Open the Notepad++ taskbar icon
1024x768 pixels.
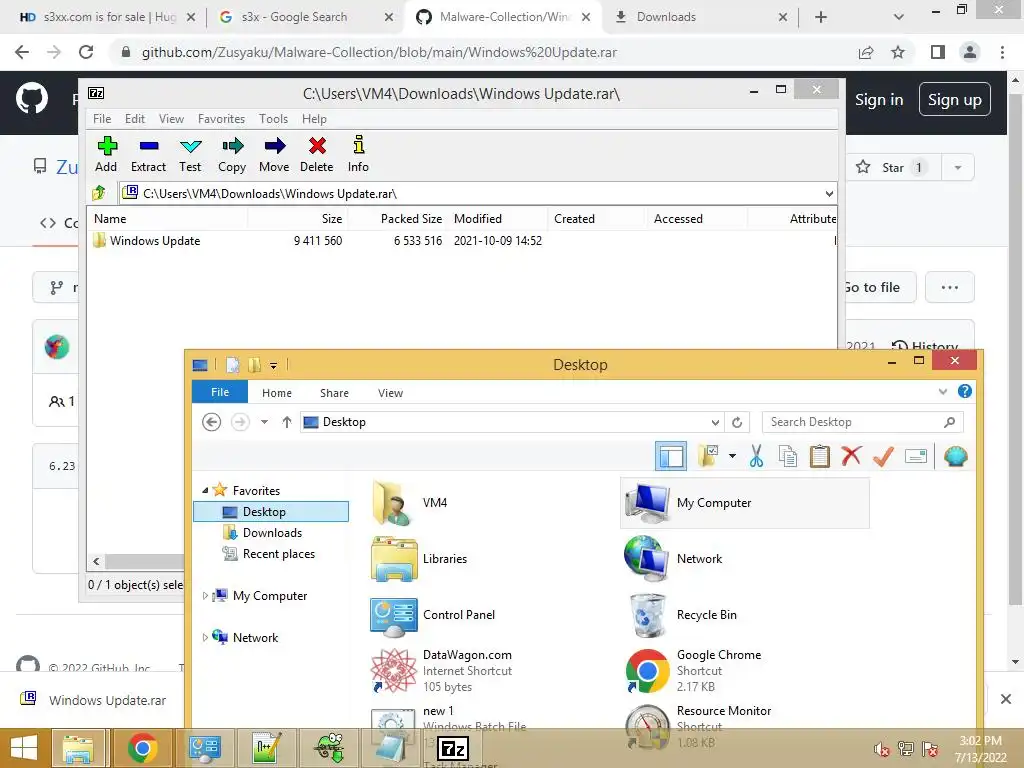(268, 748)
